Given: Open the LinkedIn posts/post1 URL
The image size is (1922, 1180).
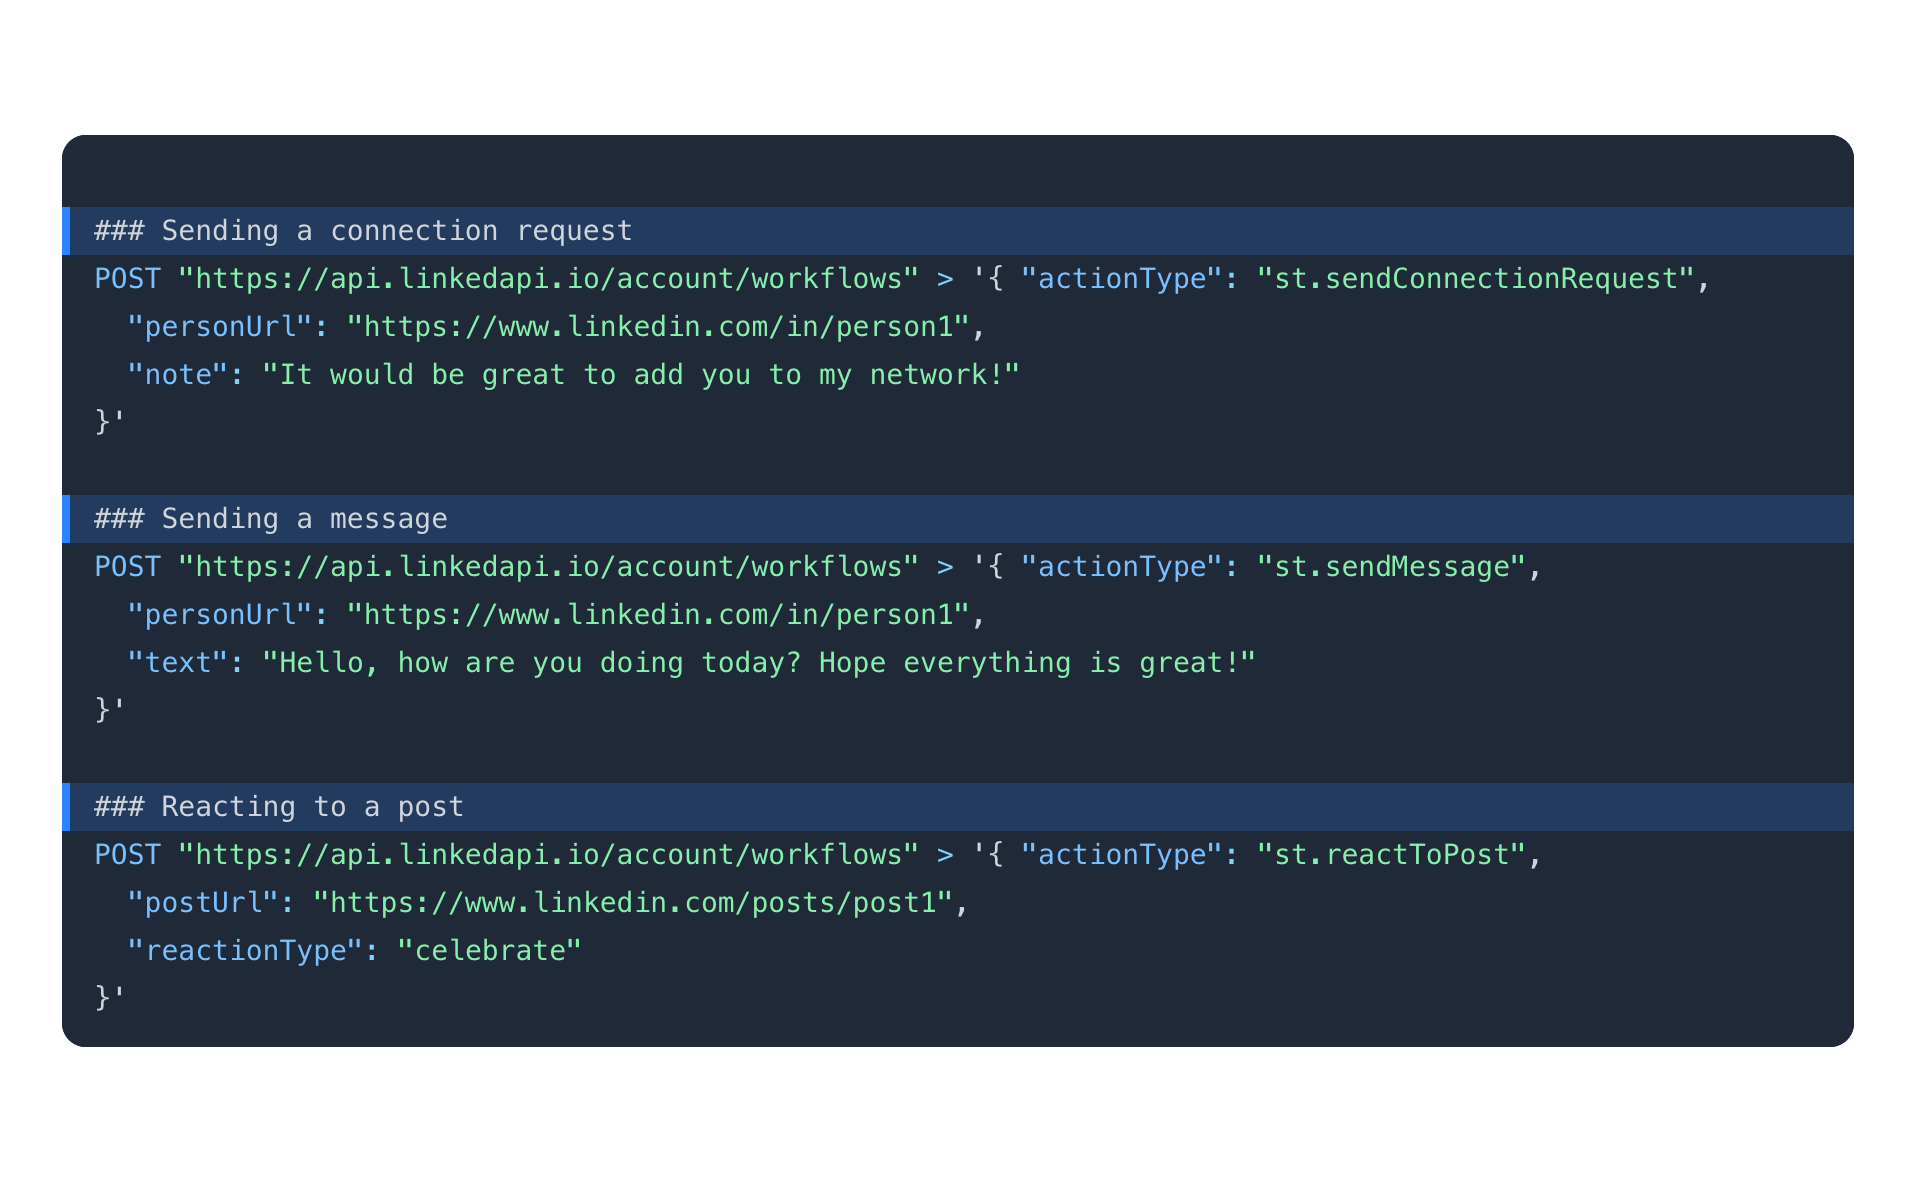Looking at the screenshot, I should (633, 903).
